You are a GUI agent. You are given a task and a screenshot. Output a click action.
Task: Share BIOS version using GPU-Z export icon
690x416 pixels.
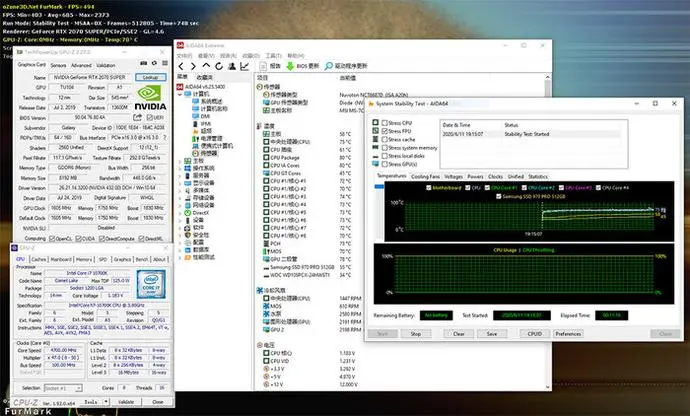tap(137, 118)
